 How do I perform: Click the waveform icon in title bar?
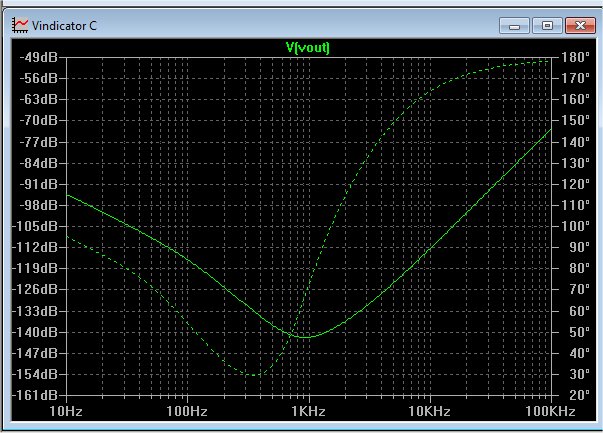tap(20, 25)
